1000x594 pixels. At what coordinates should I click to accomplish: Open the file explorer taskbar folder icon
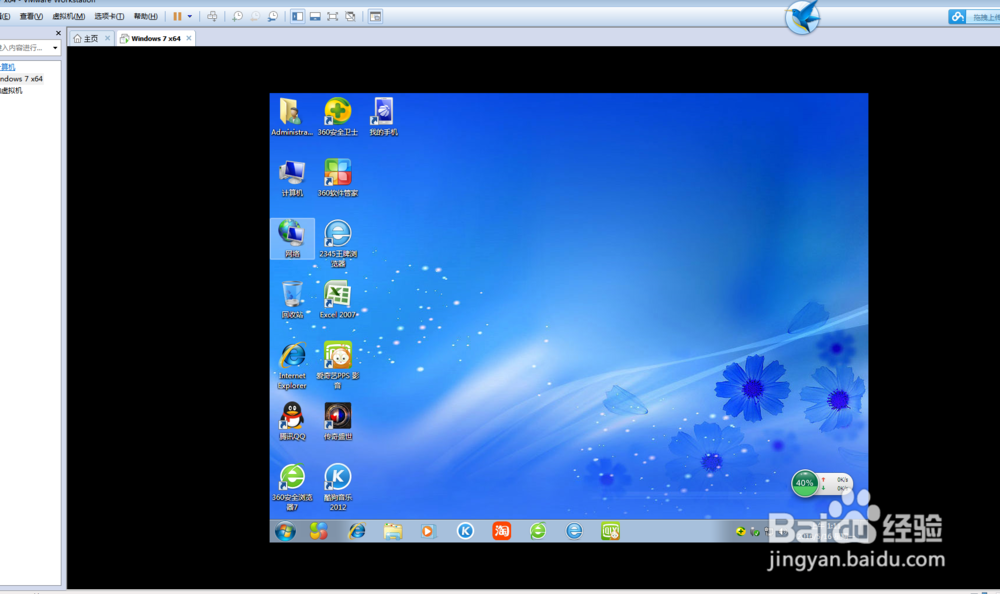tap(393, 531)
